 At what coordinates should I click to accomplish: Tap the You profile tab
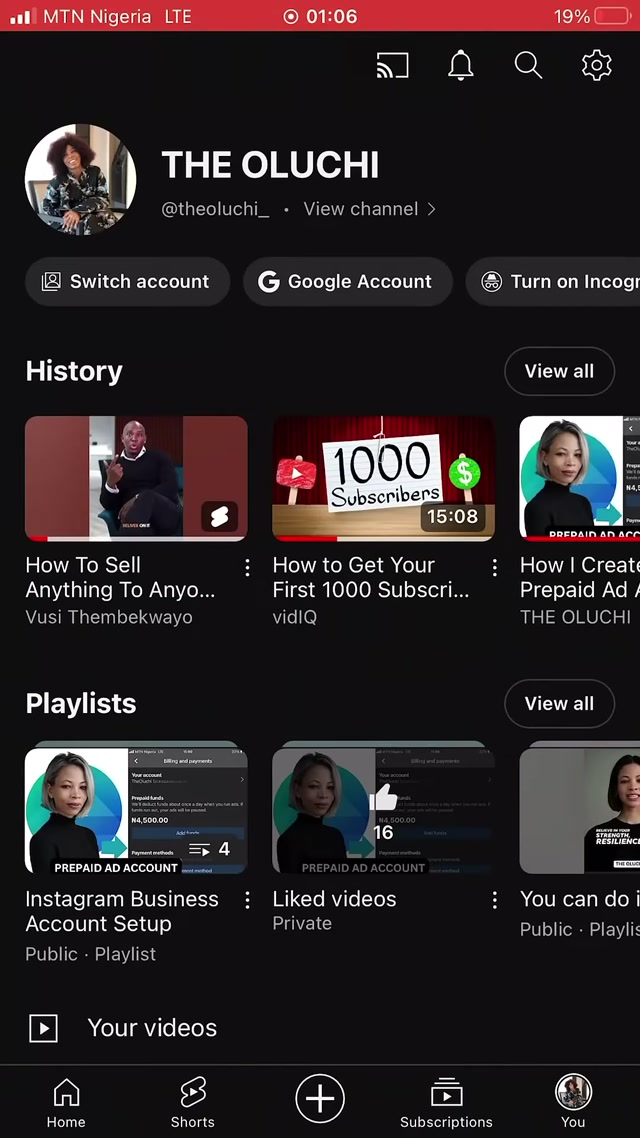coord(573,1102)
